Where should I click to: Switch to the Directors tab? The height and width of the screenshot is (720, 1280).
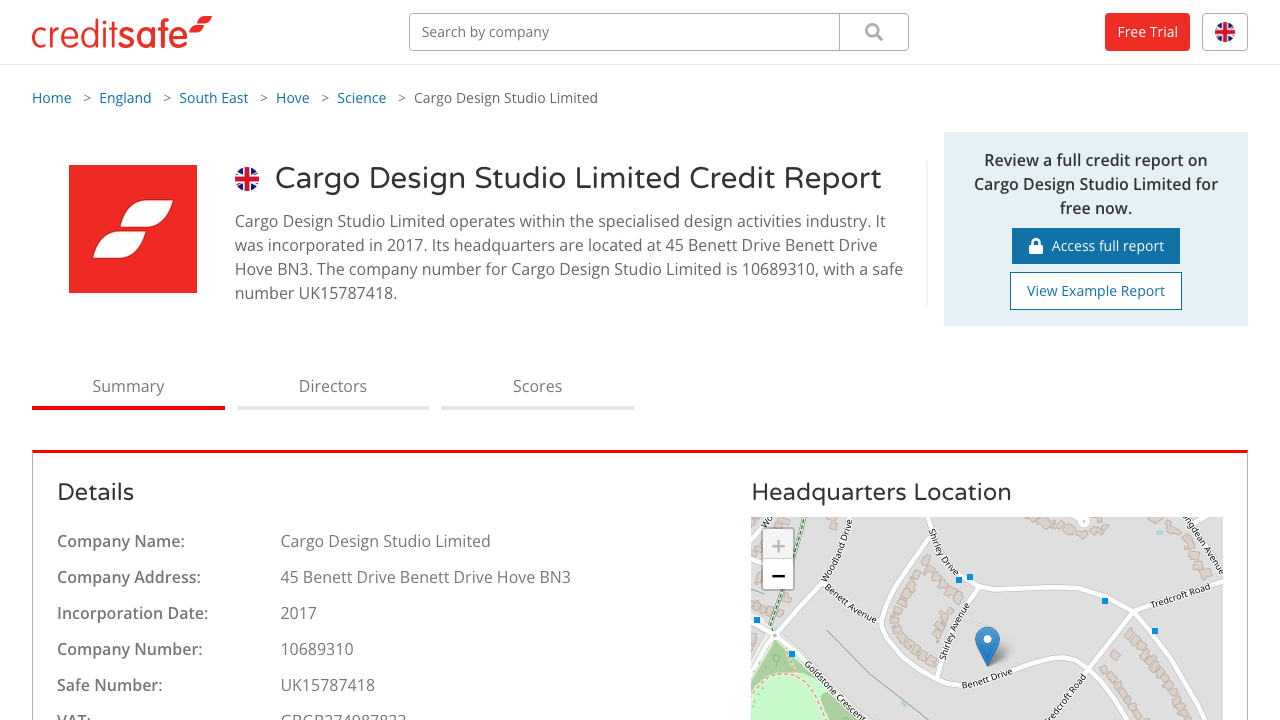pos(332,386)
